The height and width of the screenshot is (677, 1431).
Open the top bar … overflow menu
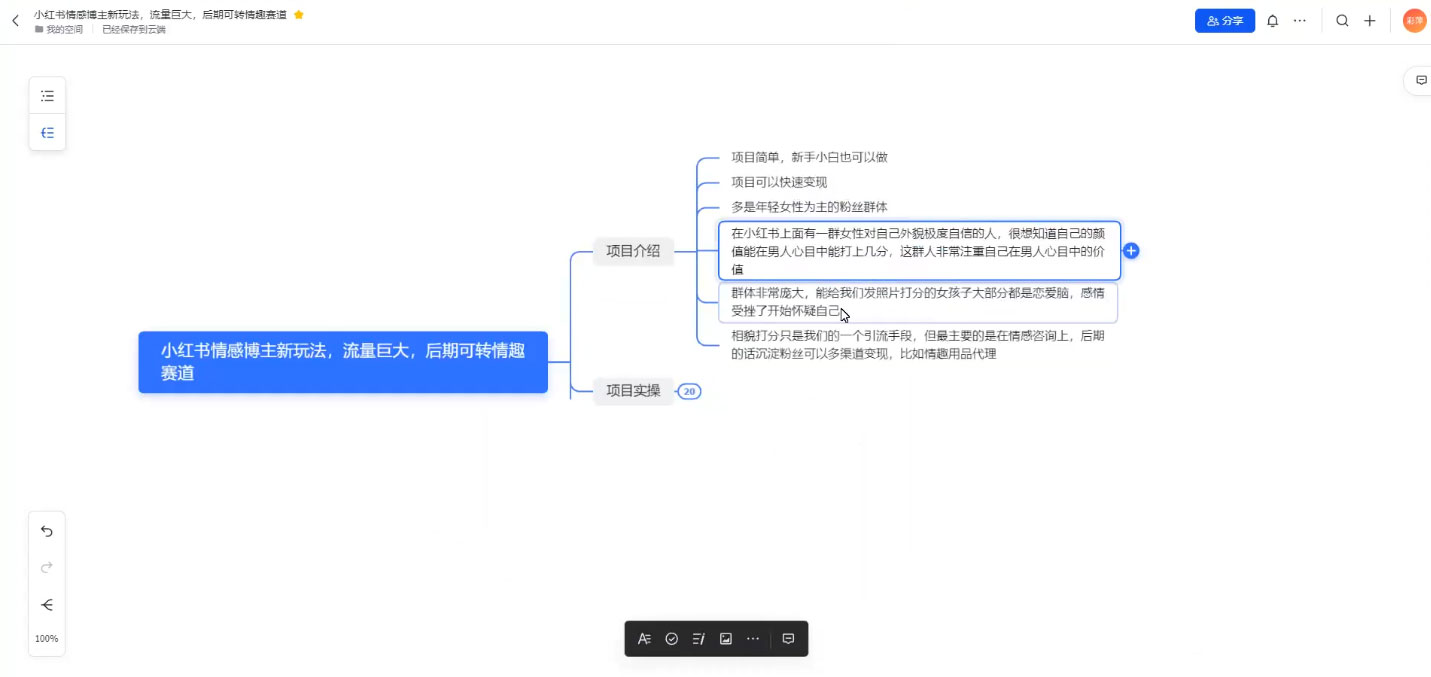coord(1300,20)
